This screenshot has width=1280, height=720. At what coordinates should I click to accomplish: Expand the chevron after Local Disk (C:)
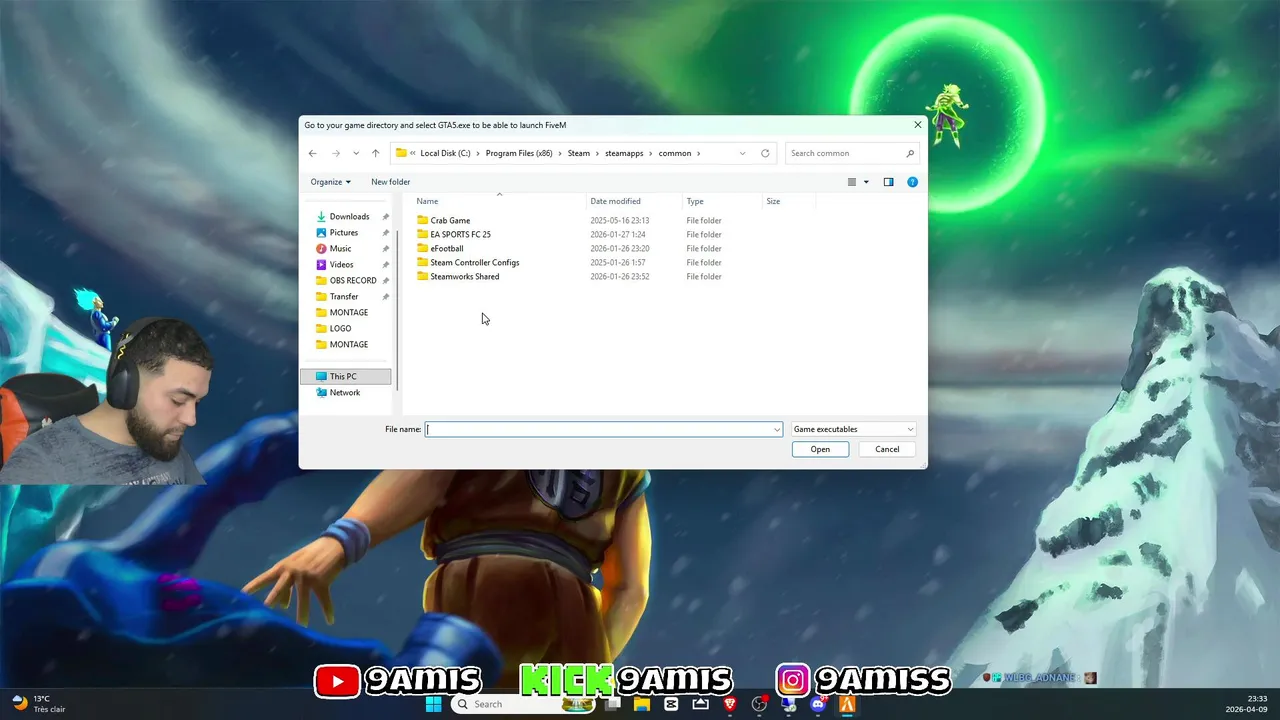coord(477,153)
